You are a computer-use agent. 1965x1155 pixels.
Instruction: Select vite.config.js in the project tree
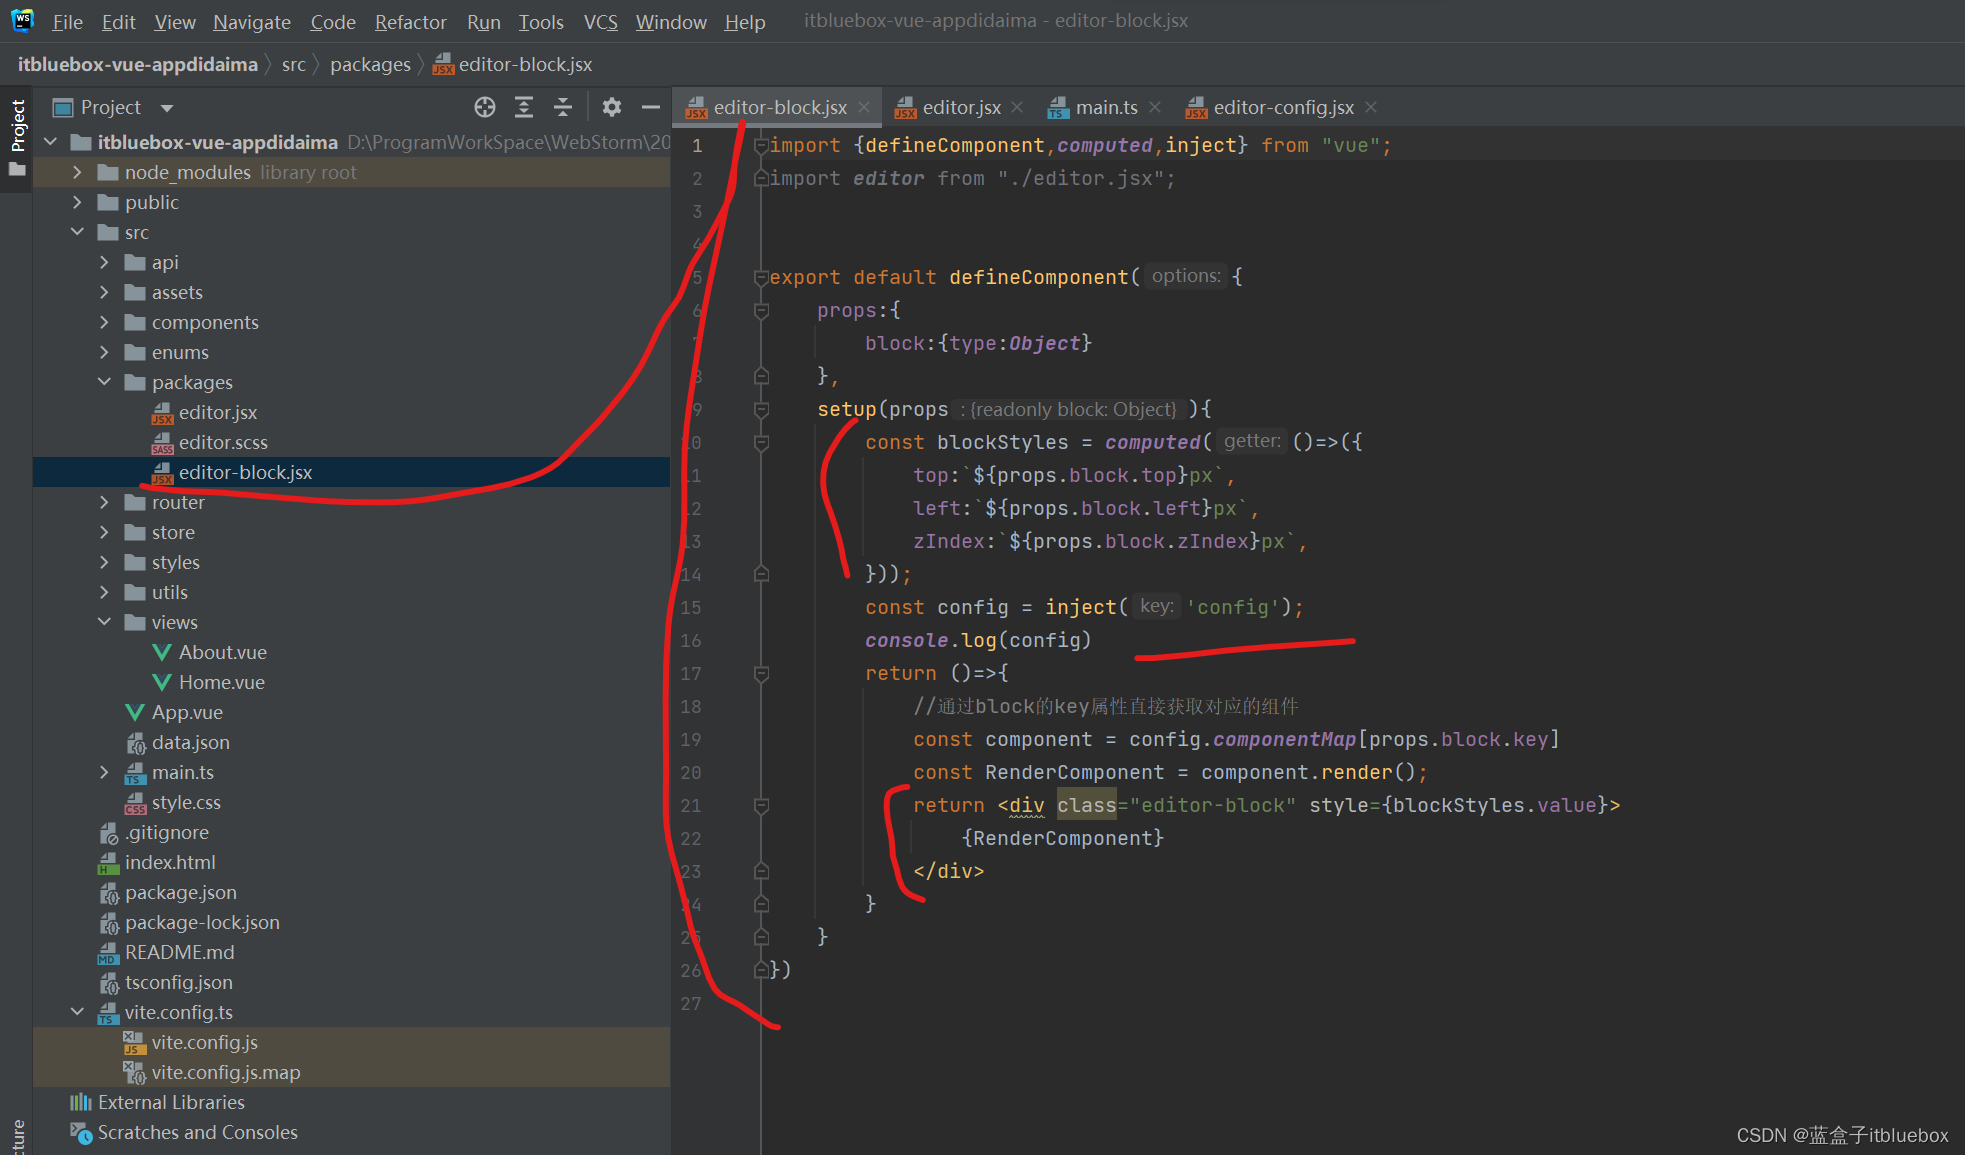tap(204, 1042)
